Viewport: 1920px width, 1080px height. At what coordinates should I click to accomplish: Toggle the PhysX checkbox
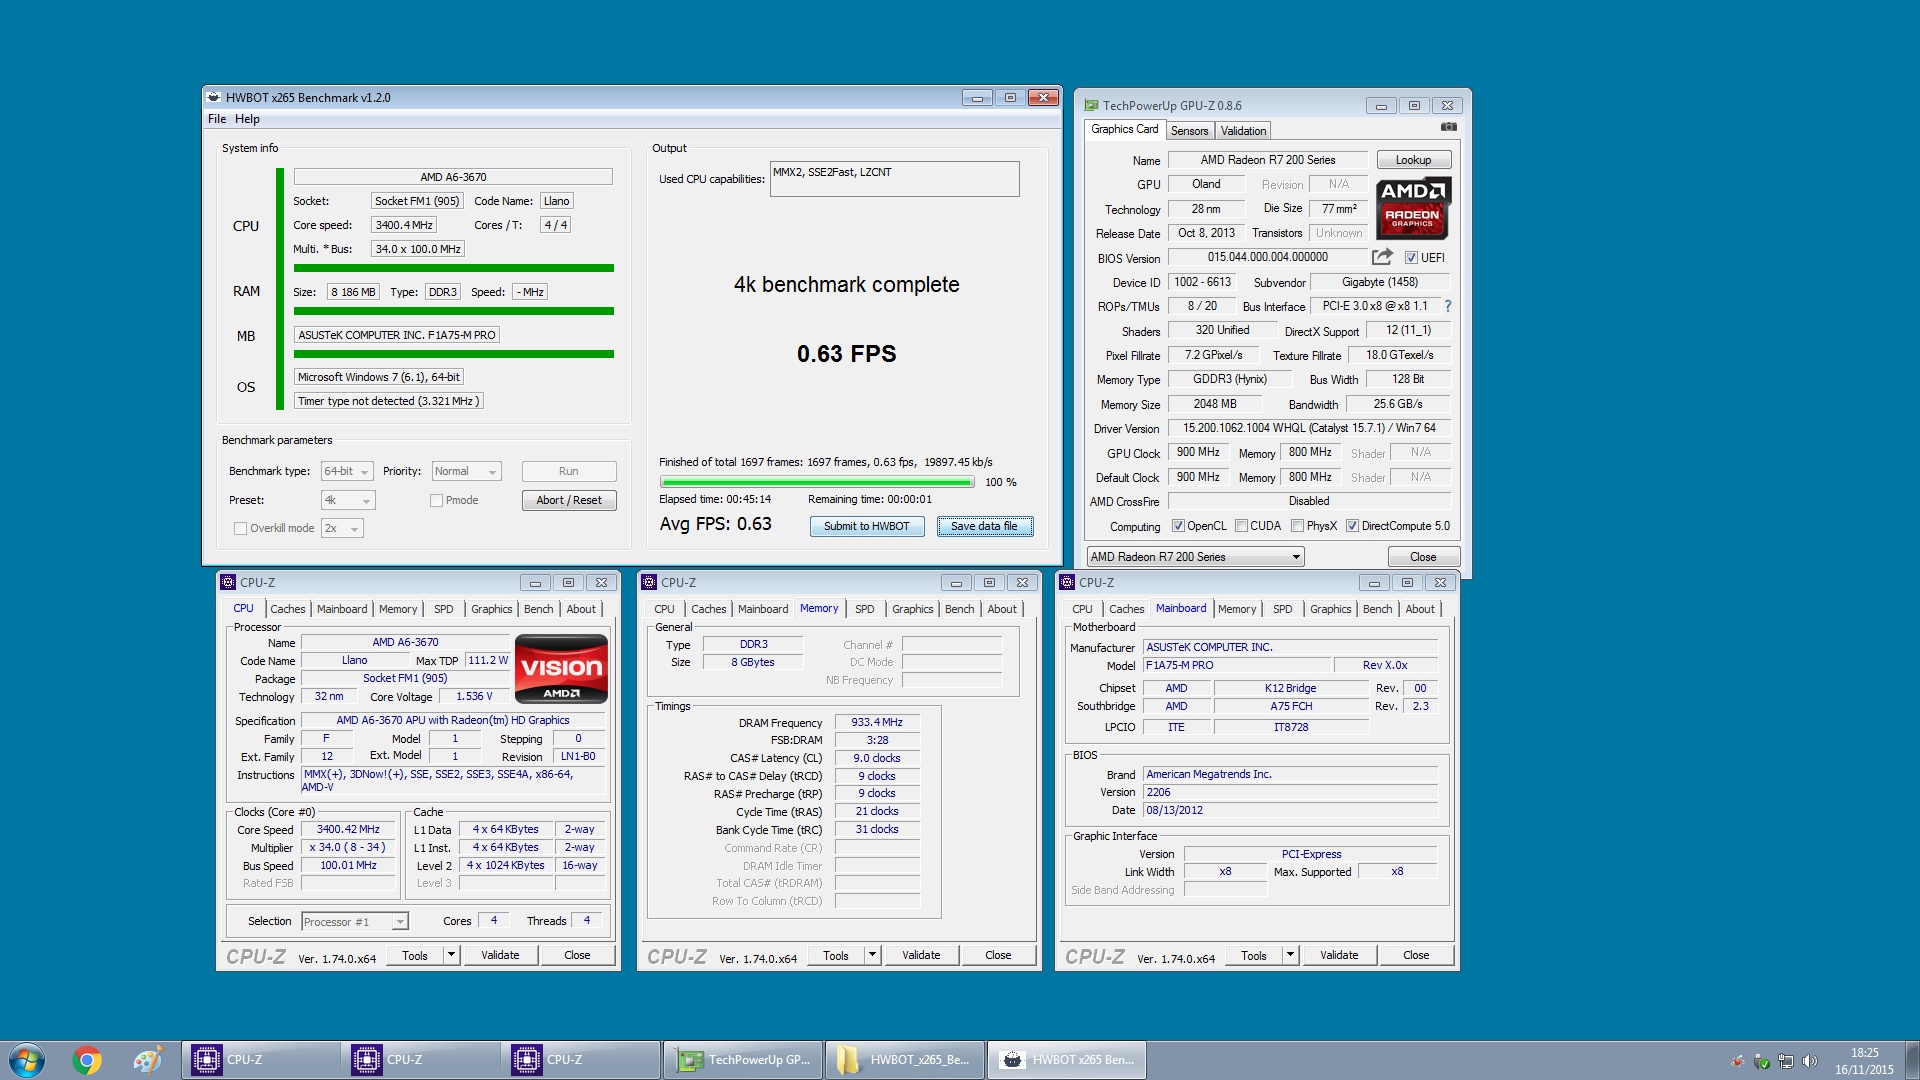[1297, 526]
